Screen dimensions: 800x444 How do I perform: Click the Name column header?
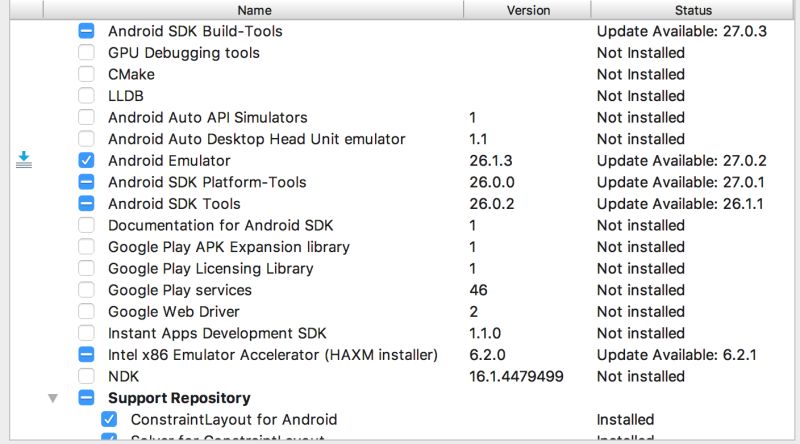point(254,10)
